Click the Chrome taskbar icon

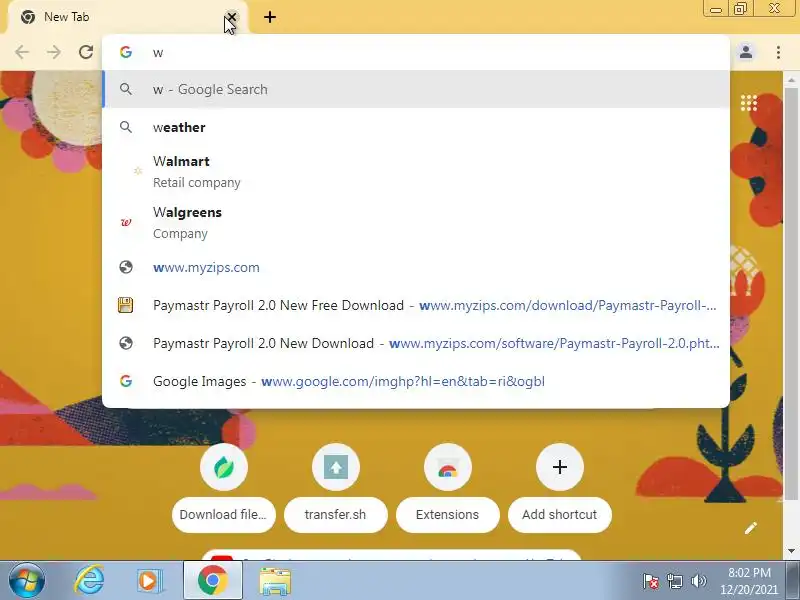click(213, 581)
